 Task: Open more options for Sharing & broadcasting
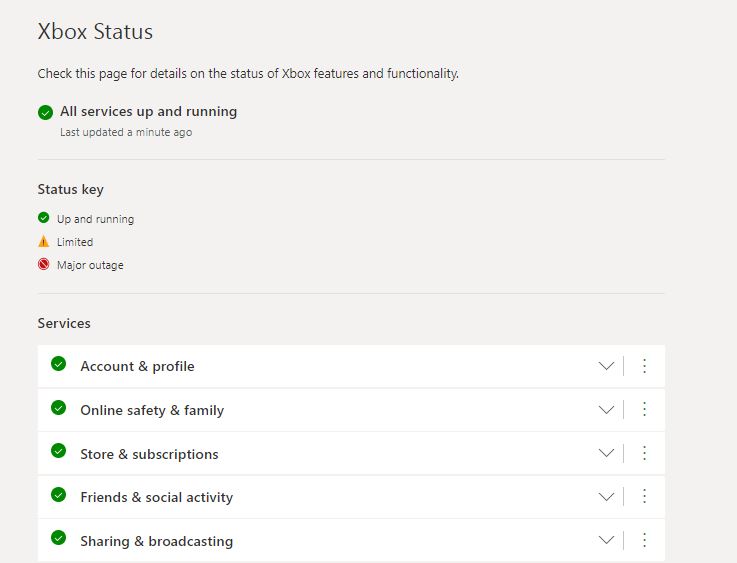pyautogui.click(x=644, y=540)
